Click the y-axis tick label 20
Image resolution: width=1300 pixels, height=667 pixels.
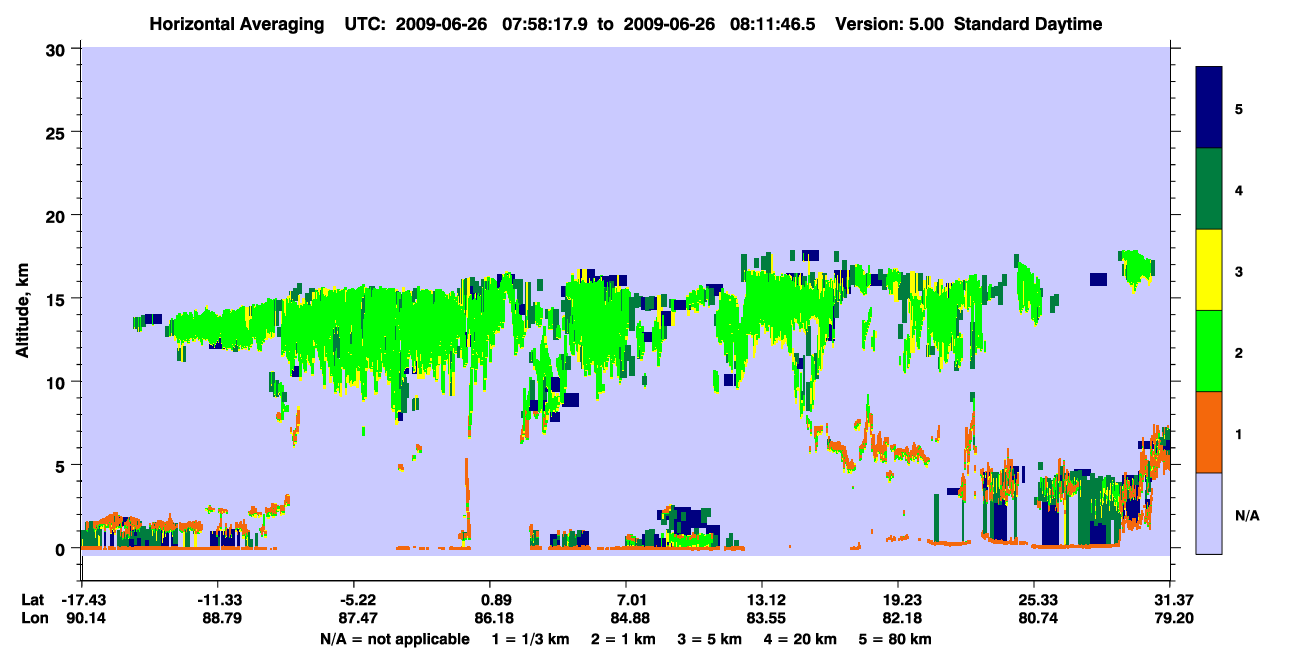pos(58,215)
